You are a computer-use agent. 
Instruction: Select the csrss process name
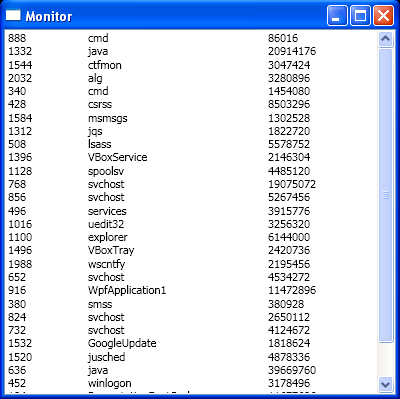tap(100, 104)
